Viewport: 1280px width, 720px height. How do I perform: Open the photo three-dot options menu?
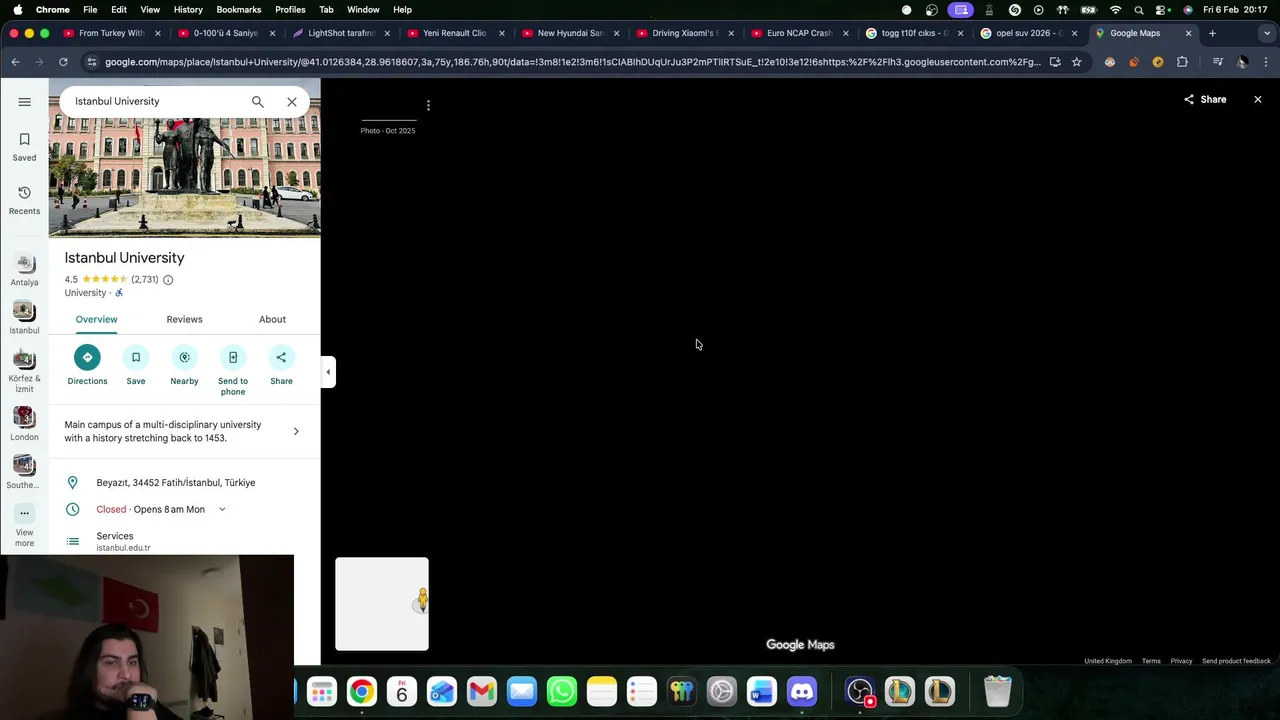(x=428, y=105)
